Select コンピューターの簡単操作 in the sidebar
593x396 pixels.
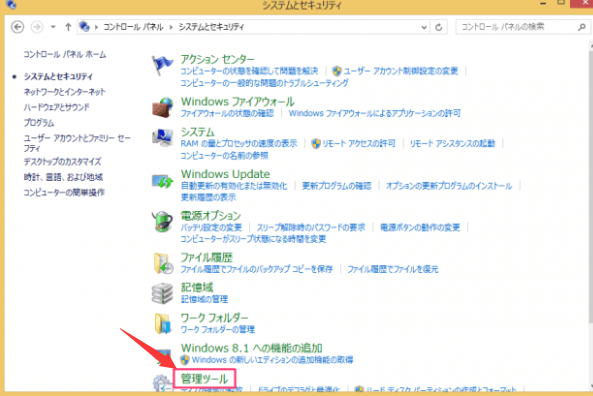(x=64, y=193)
